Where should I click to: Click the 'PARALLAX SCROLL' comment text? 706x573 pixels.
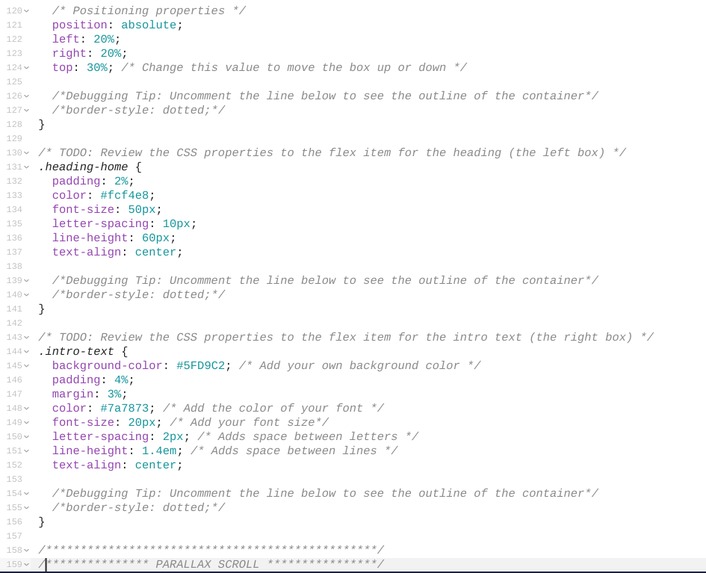[x=207, y=564]
